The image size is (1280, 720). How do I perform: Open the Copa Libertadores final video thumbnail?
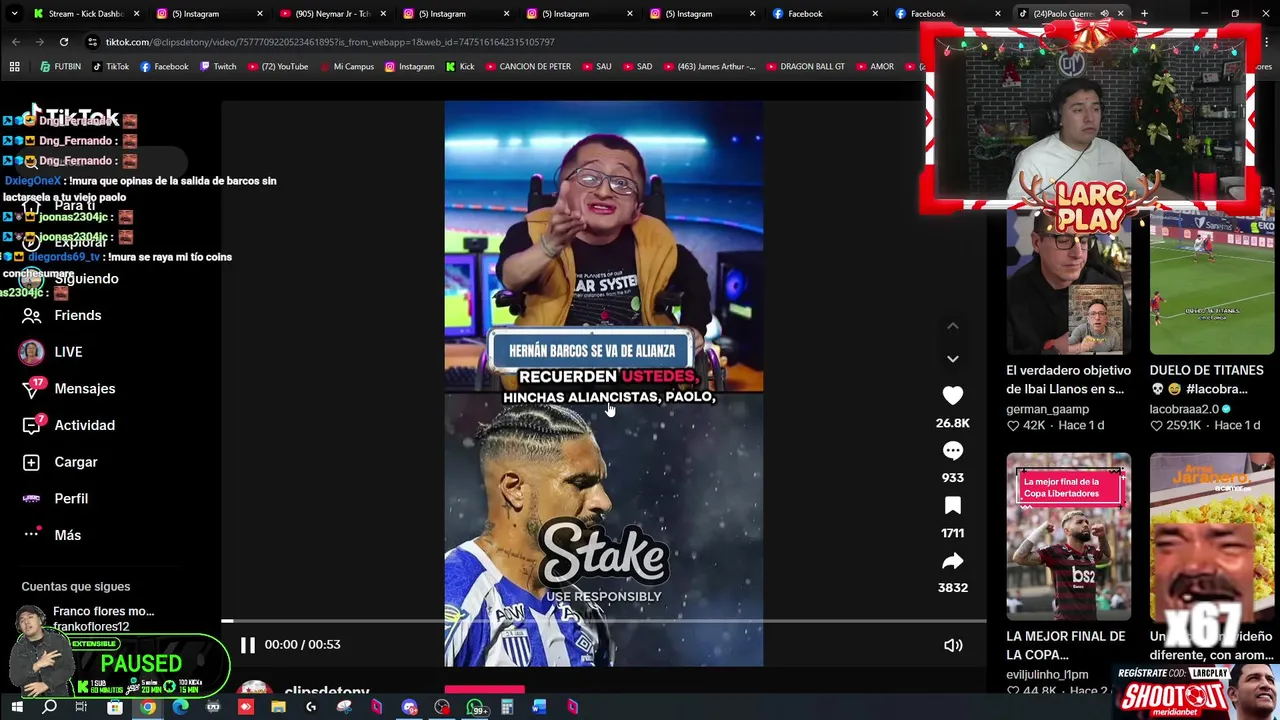(1068, 536)
